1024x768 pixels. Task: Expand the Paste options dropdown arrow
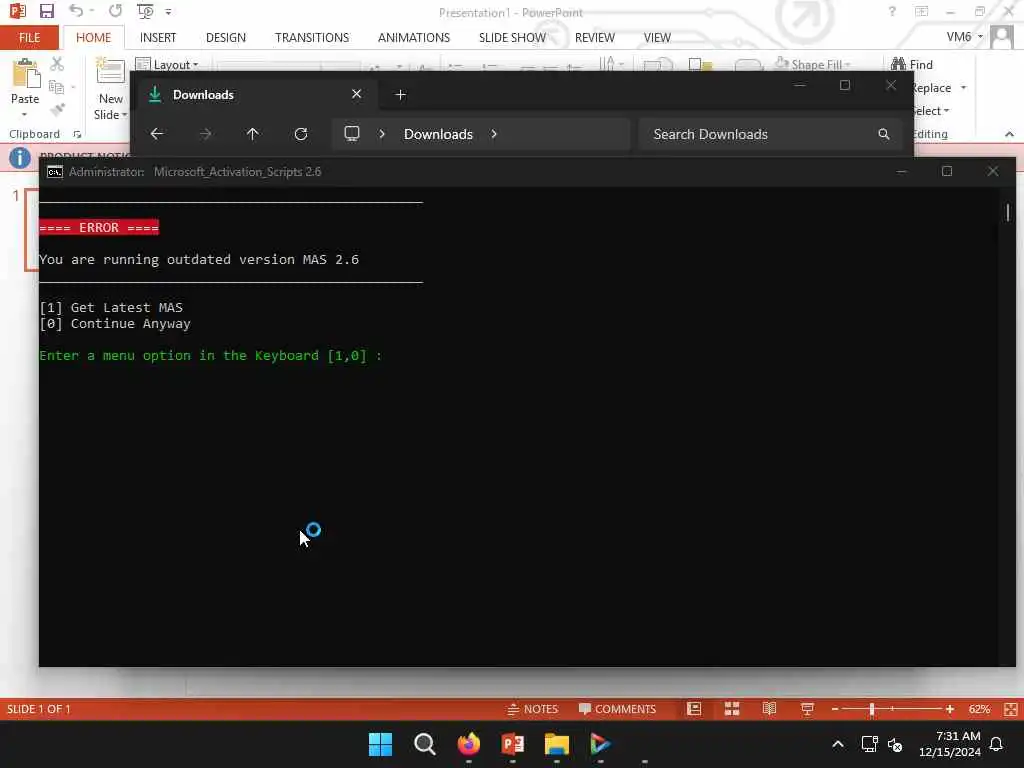(25, 115)
